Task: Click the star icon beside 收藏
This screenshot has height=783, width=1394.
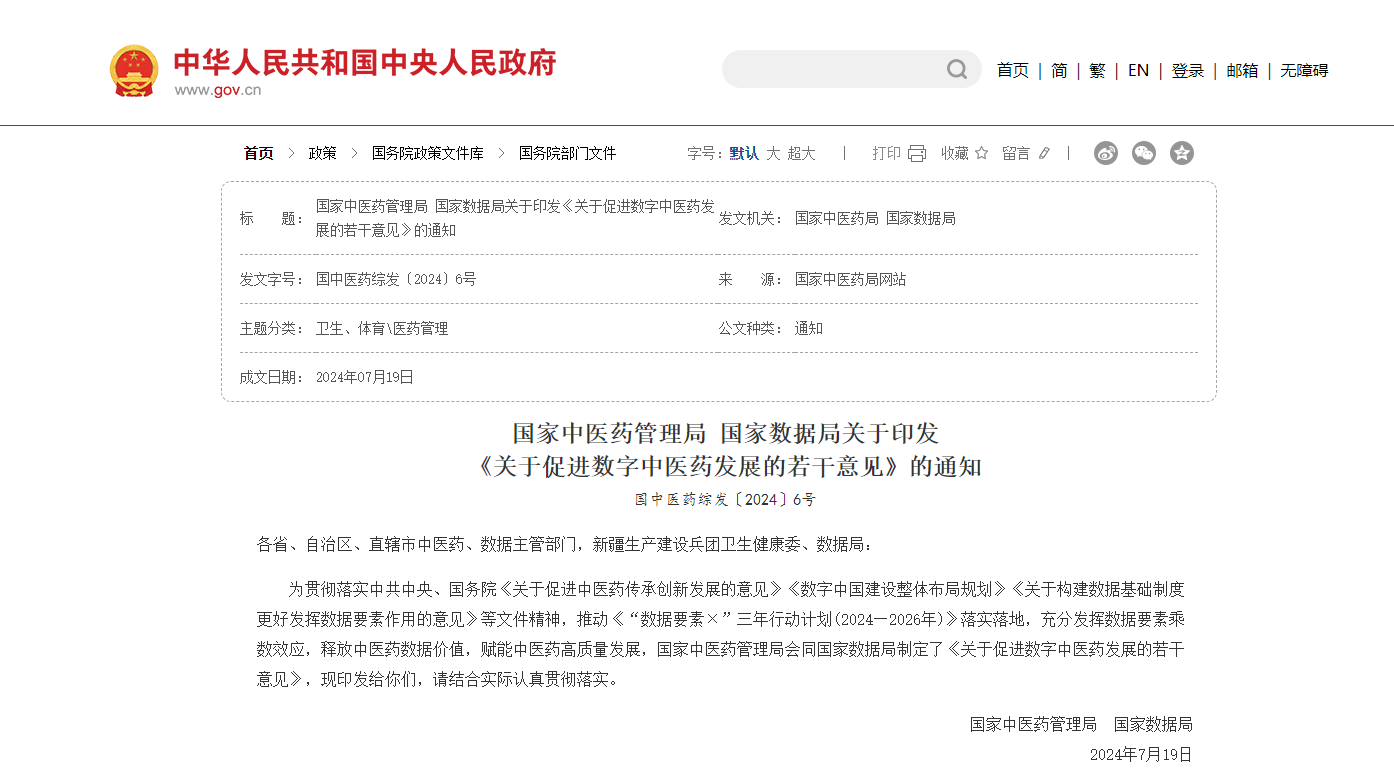Action: point(981,153)
